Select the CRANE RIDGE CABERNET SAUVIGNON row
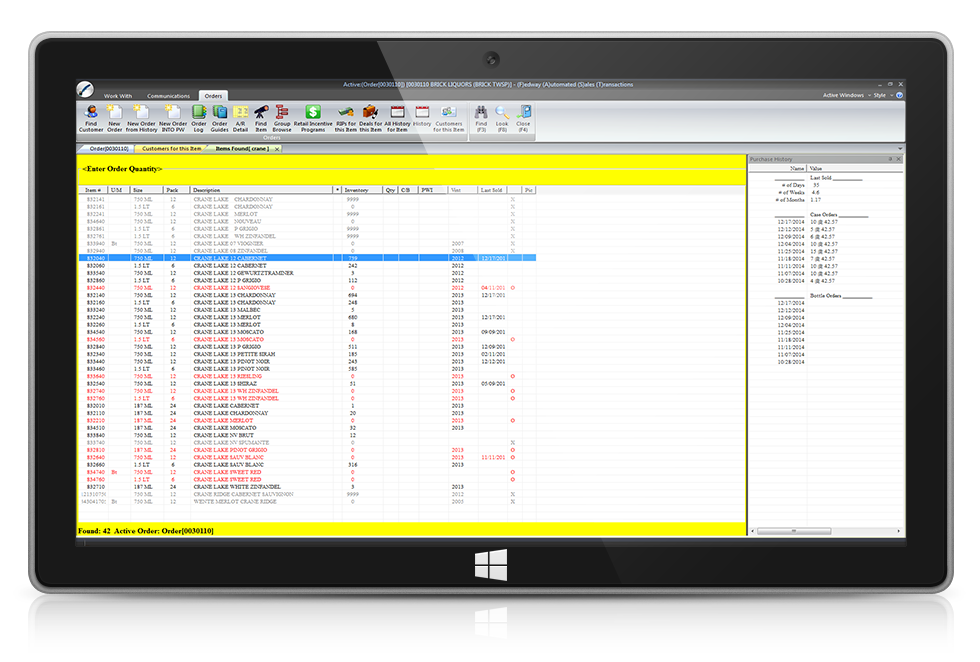Viewport: 980px width, 662px height. pyautogui.click(x=307, y=494)
